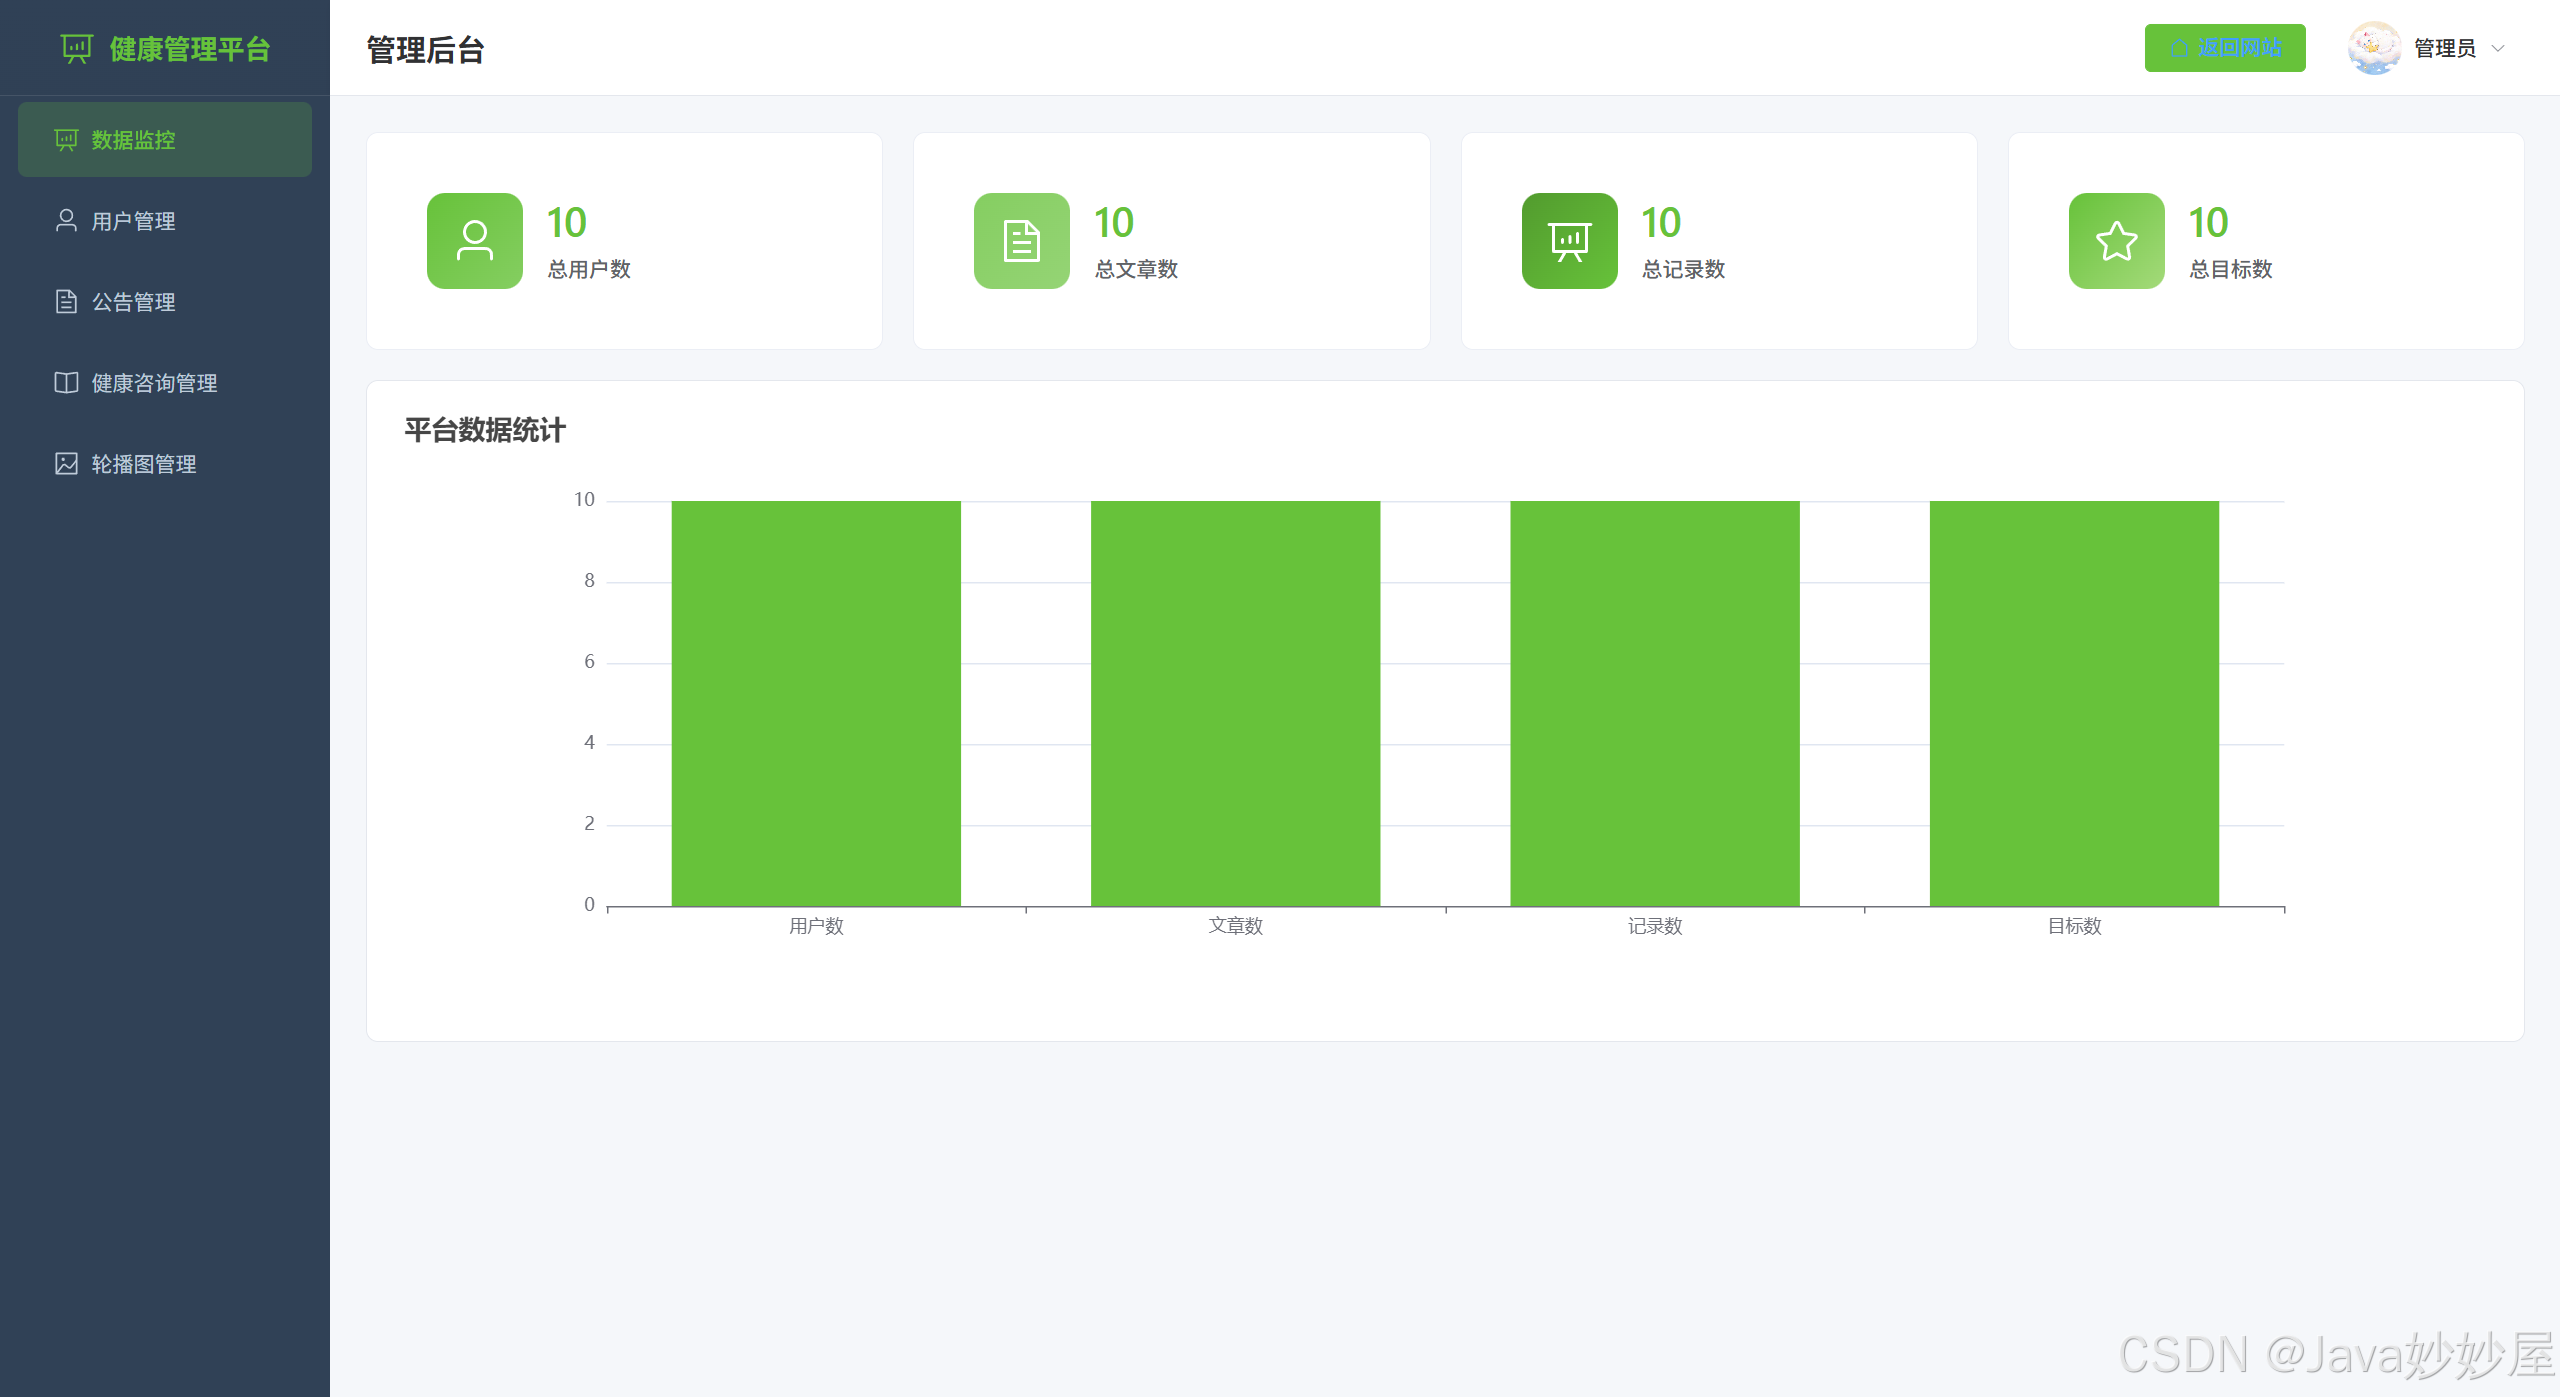This screenshot has height=1397, width=2560.
Task: Click the document icon on 总文章数 card
Action: 1021,241
